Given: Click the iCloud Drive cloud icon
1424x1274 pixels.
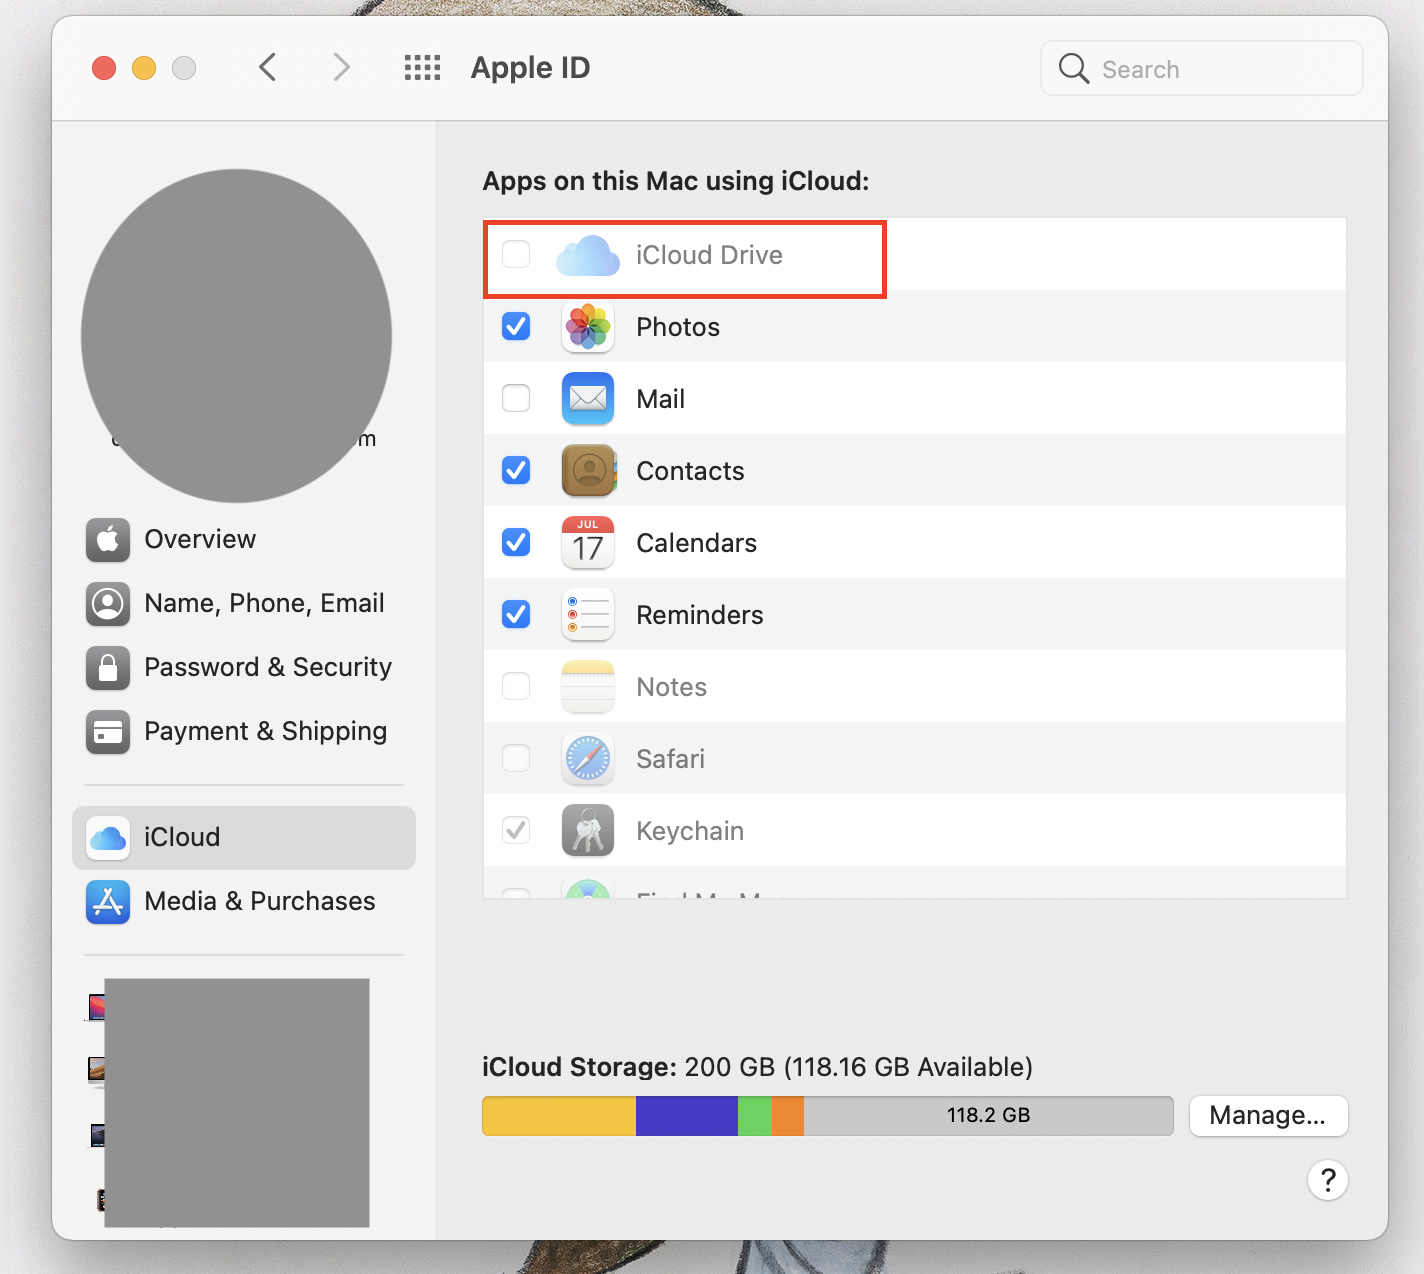Looking at the screenshot, I should (x=588, y=255).
